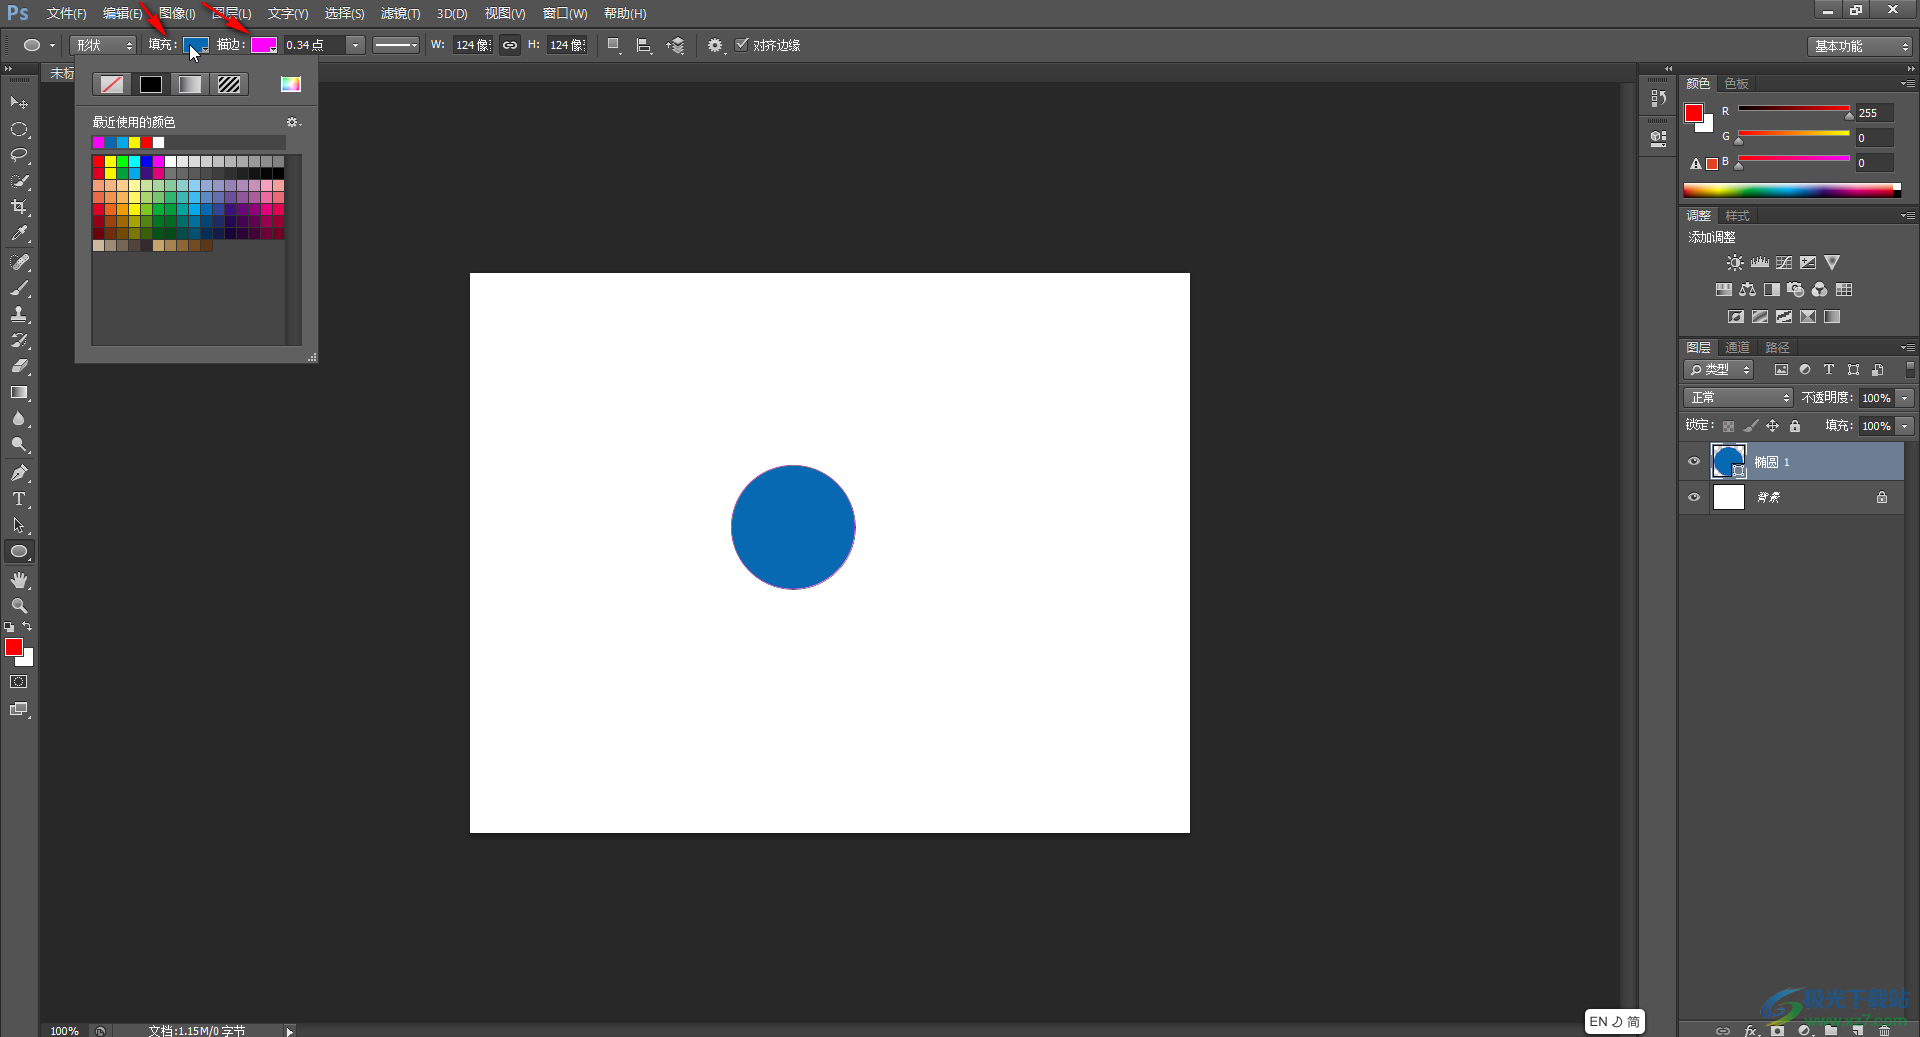The width and height of the screenshot is (1920, 1037).
Task: Choose the gradient fill button
Action: pyautogui.click(x=190, y=85)
